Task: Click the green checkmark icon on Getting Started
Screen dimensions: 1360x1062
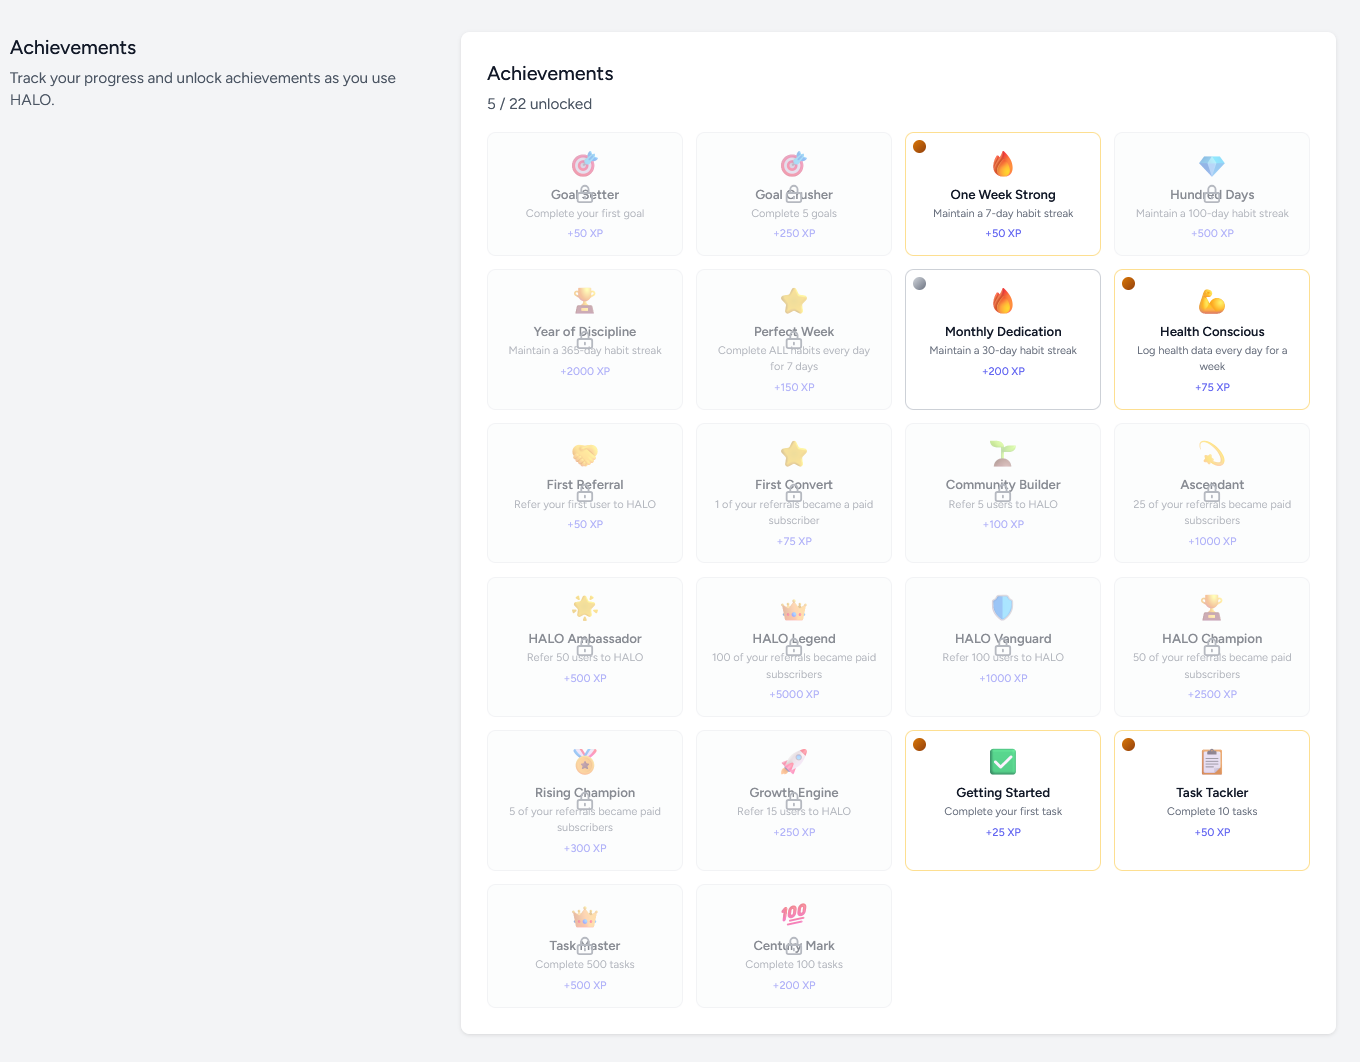Action: pos(1002,762)
